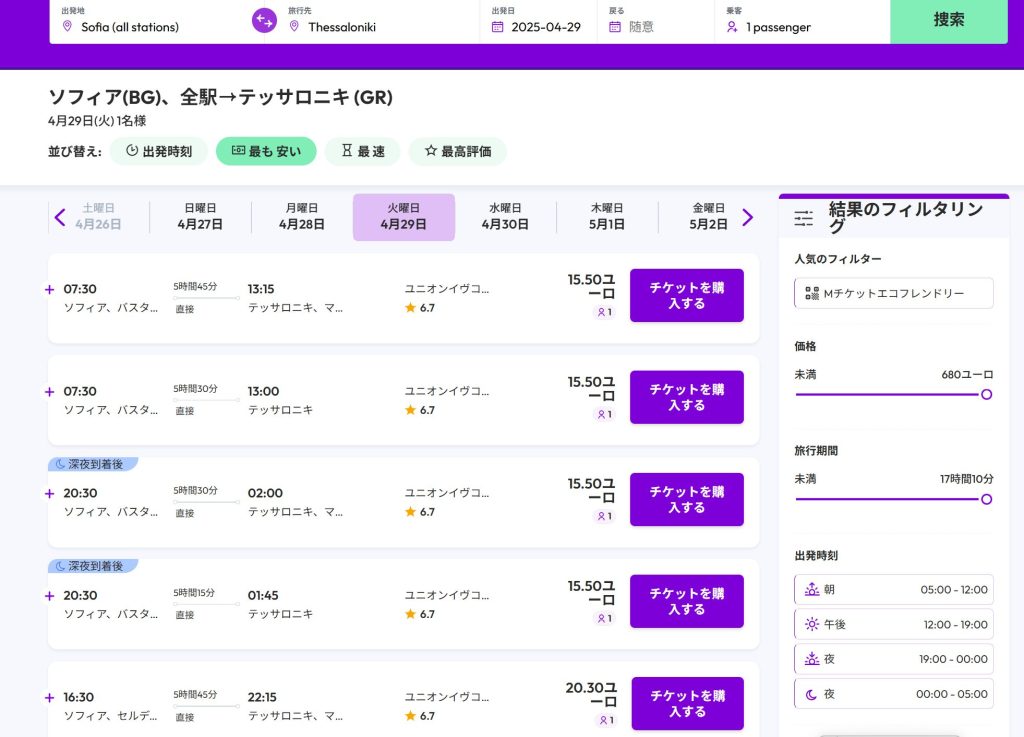This screenshot has height=737, width=1024.
Task: Click the location pin icon beside Thessaloniki
Action: coord(294,26)
